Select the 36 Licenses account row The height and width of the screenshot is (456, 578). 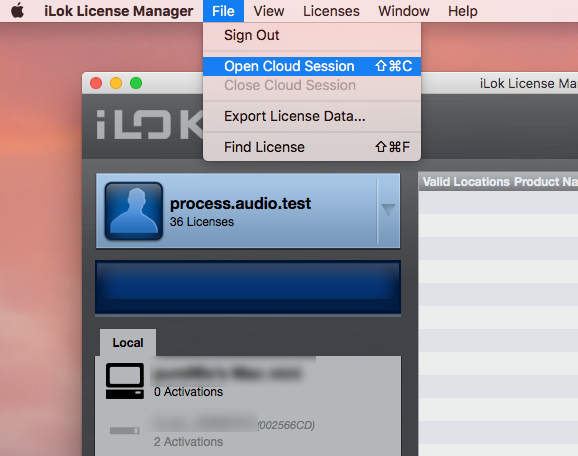pos(248,211)
